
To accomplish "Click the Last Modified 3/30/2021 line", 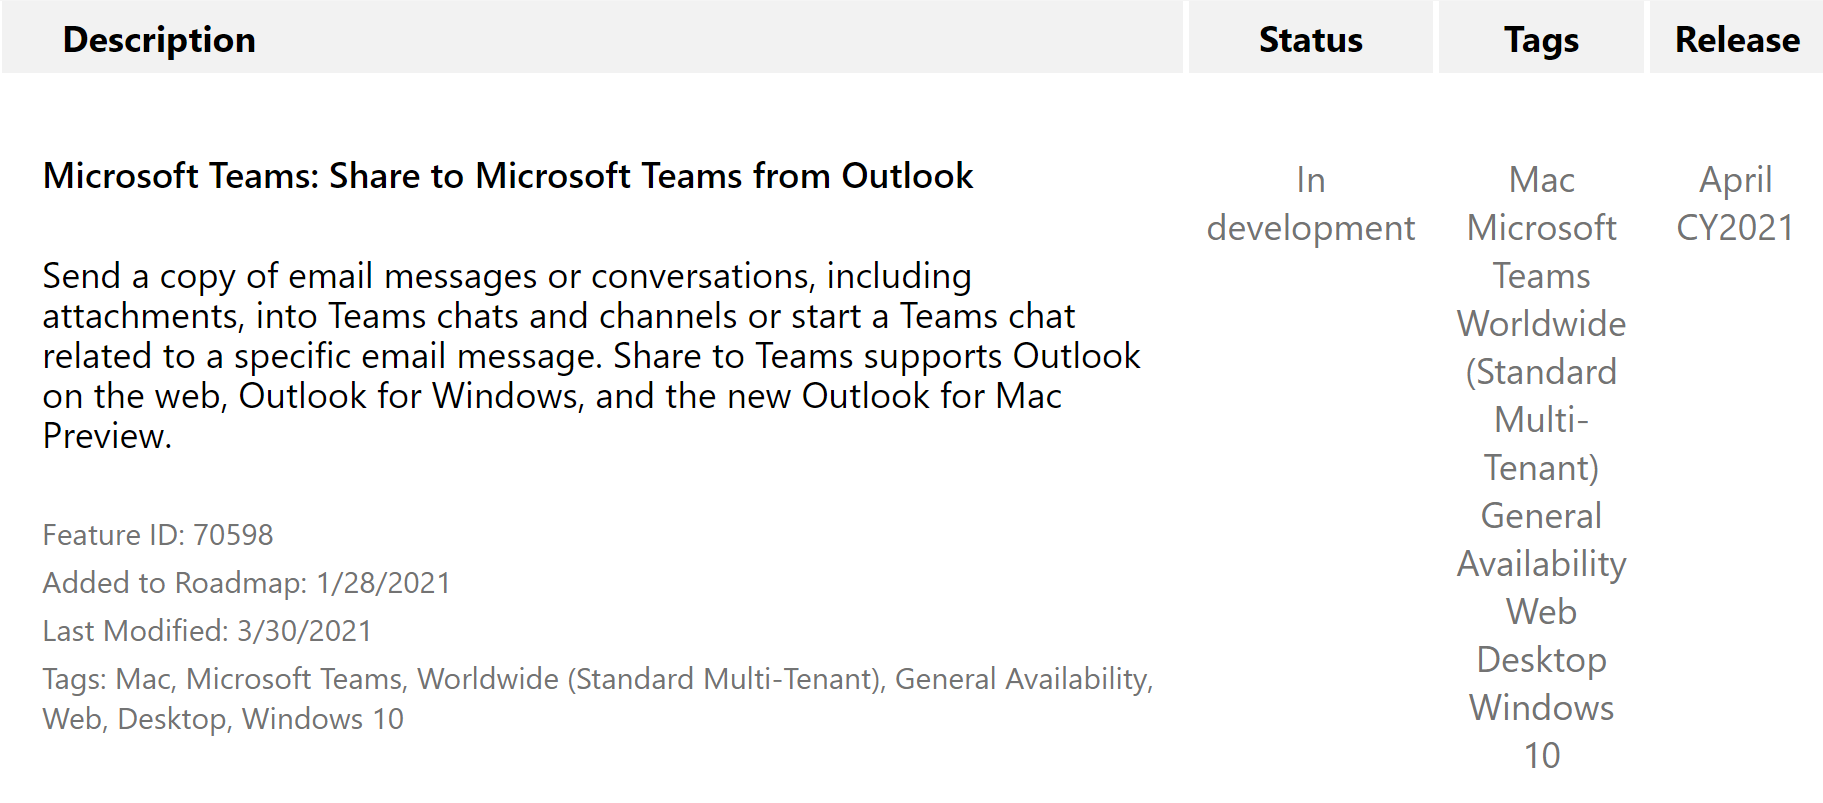I will click(207, 631).
